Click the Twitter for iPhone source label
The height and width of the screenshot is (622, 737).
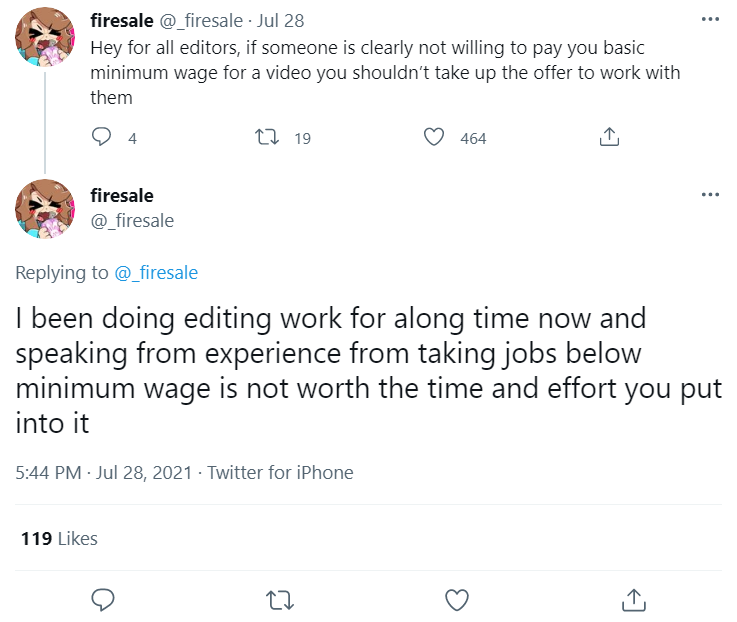pos(280,472)
